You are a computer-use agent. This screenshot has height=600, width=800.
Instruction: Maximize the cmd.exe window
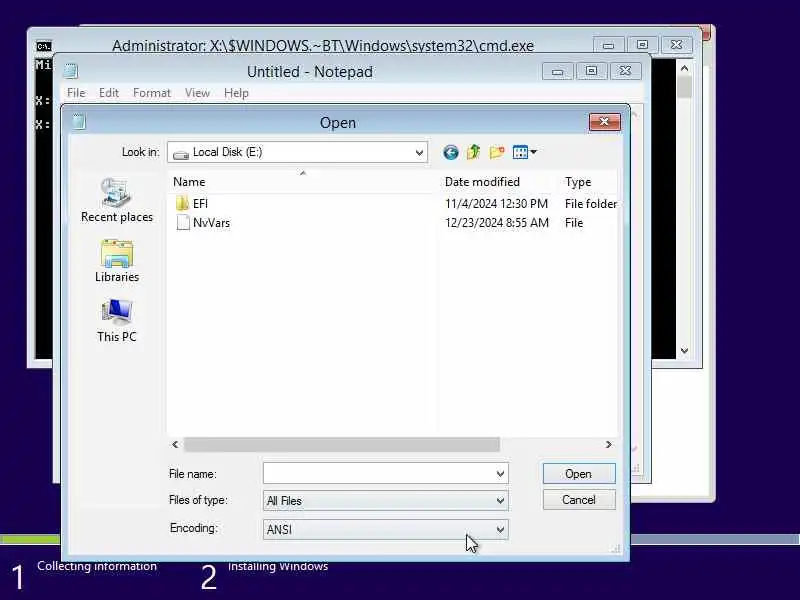click(x=642, y=45)
